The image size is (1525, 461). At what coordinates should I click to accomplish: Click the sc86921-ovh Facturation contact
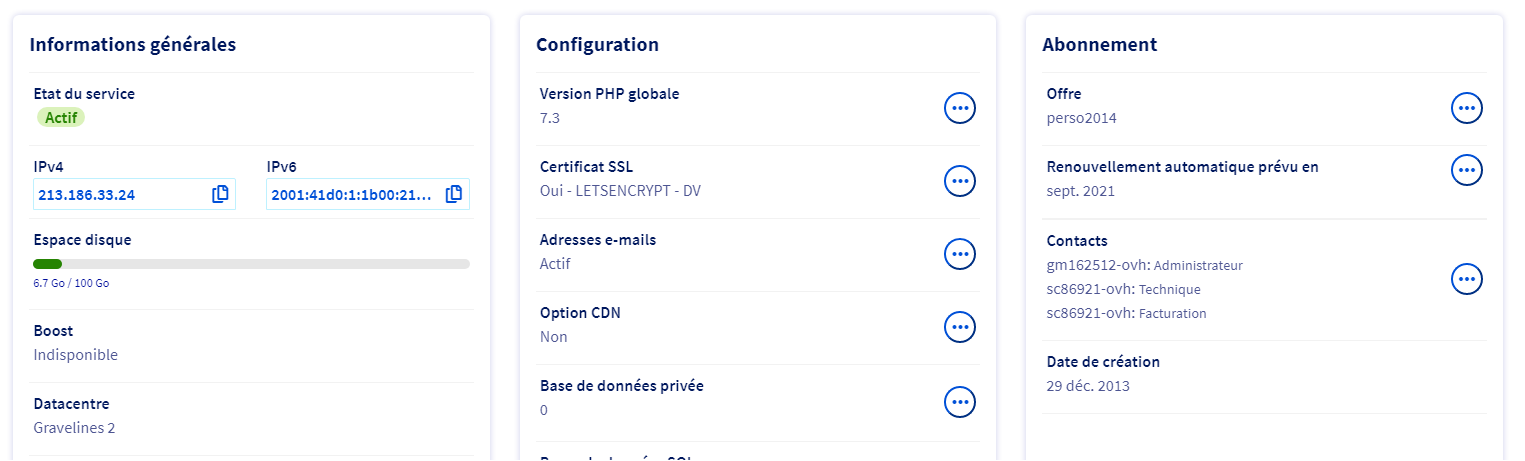tap(1126, 313)
